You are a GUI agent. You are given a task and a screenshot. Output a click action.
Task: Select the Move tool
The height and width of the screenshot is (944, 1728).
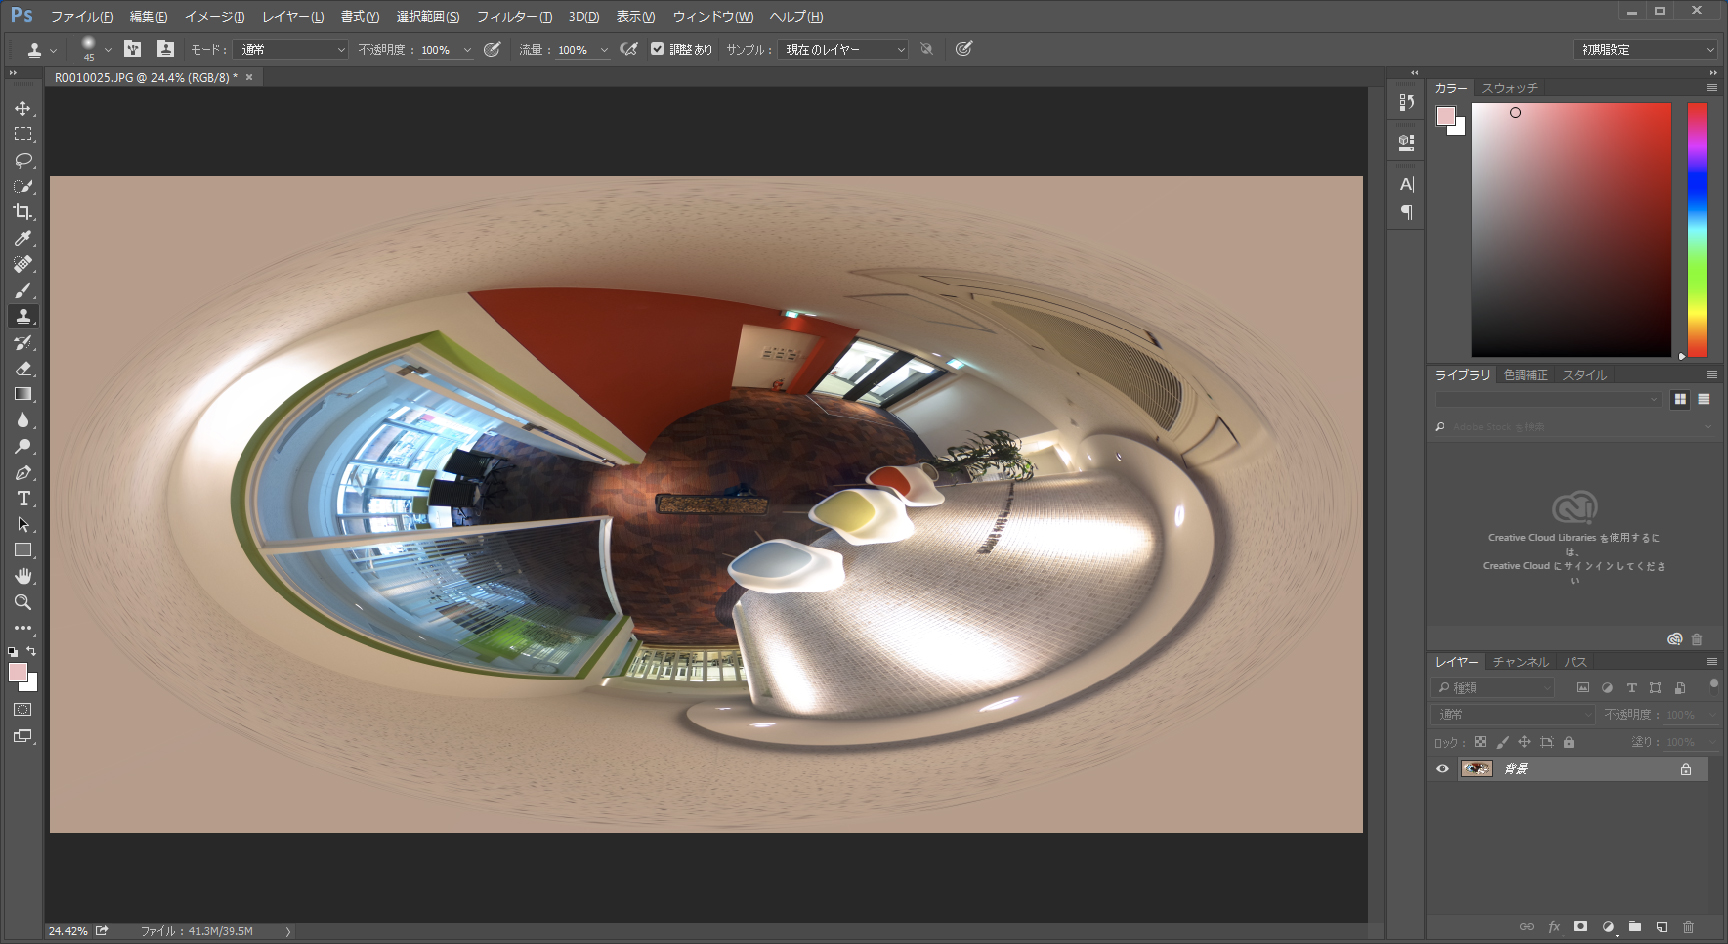tap(23, 108)
